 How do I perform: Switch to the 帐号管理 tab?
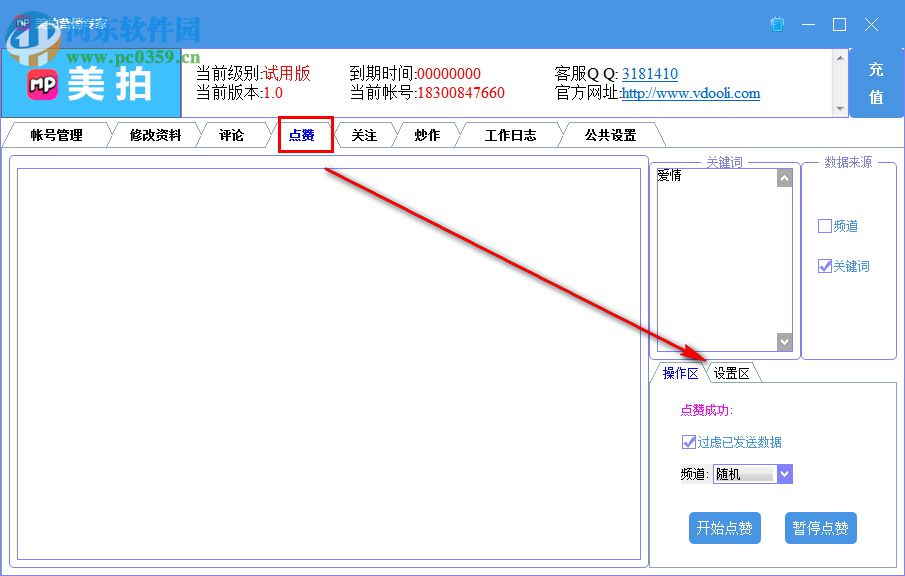coord(58,134)
